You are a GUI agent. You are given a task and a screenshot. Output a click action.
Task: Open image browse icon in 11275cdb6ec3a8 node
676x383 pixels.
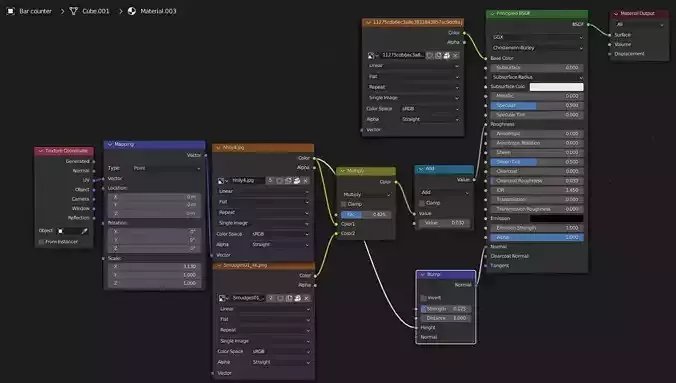point(373,55)
